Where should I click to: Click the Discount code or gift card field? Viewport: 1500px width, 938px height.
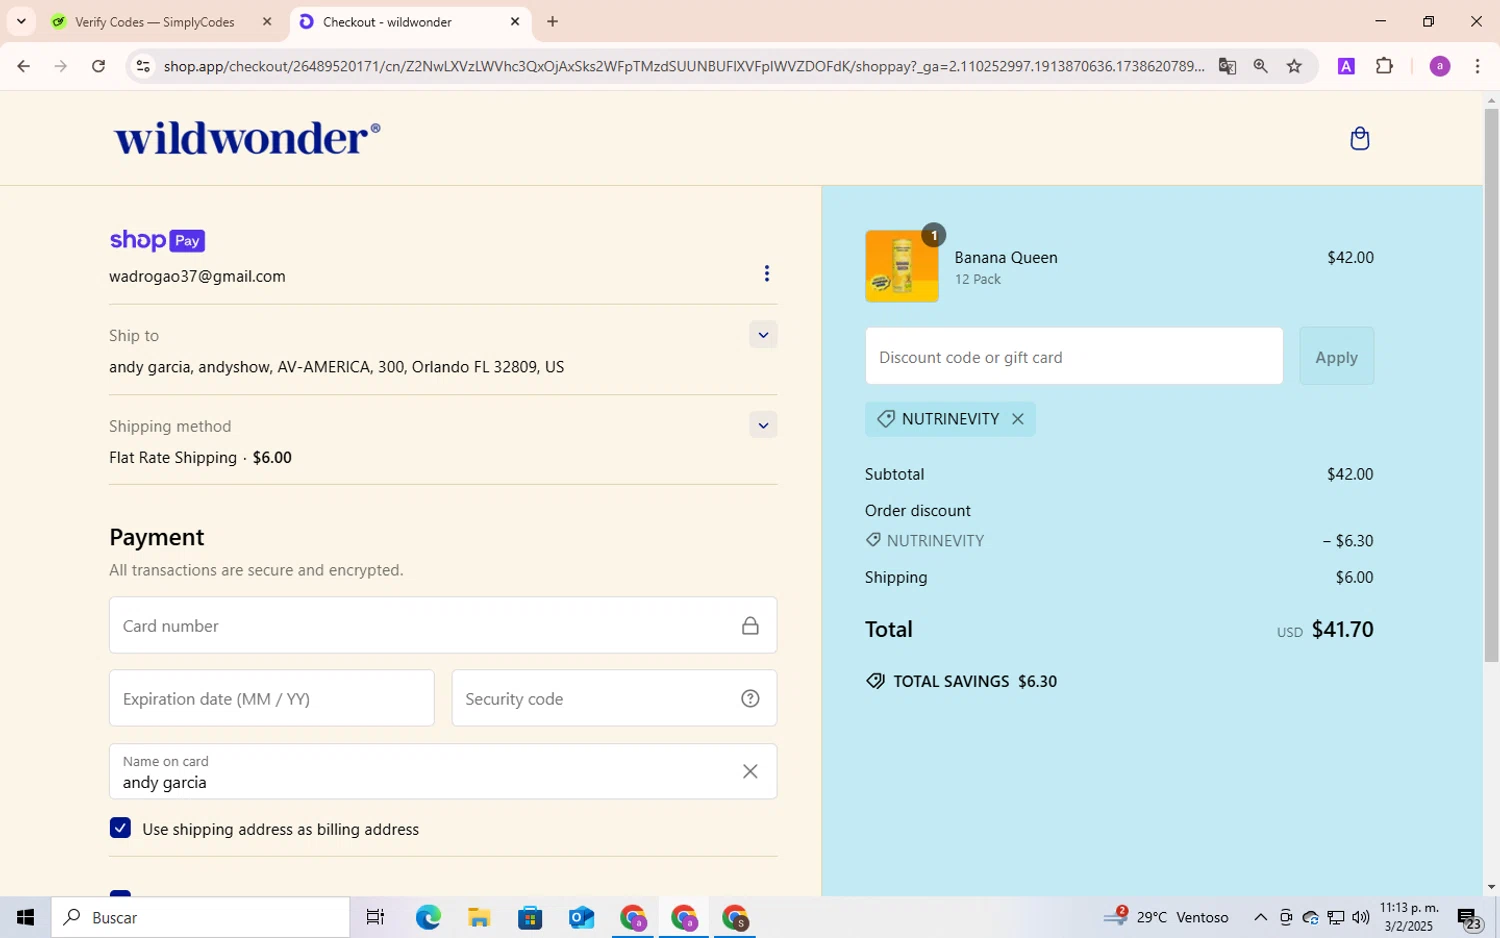coord(1074,357)
